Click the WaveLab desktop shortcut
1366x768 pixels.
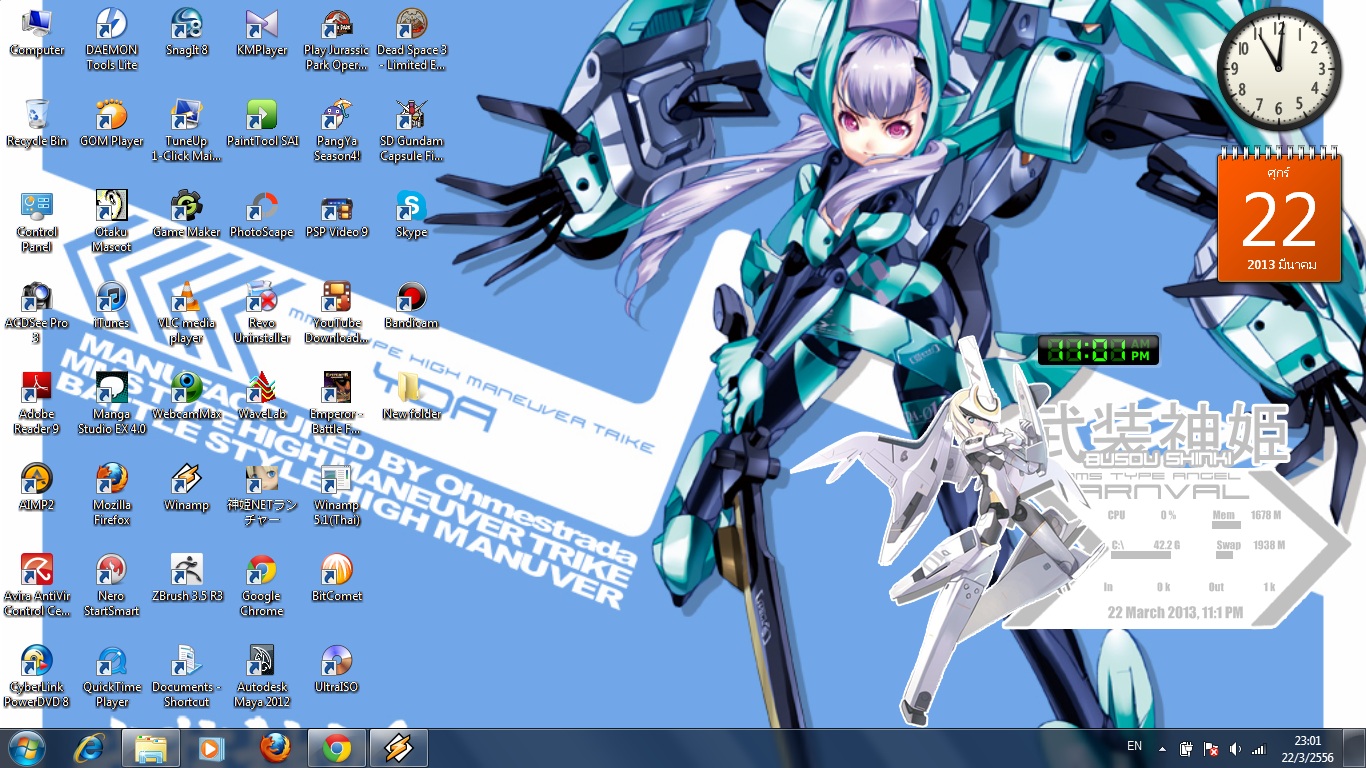[262, 397]
